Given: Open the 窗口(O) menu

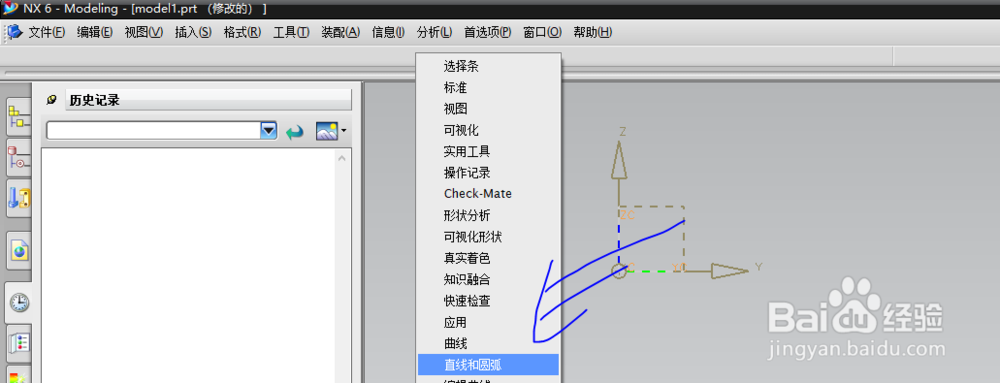Looking at the screenshot, I should point(543,32).
